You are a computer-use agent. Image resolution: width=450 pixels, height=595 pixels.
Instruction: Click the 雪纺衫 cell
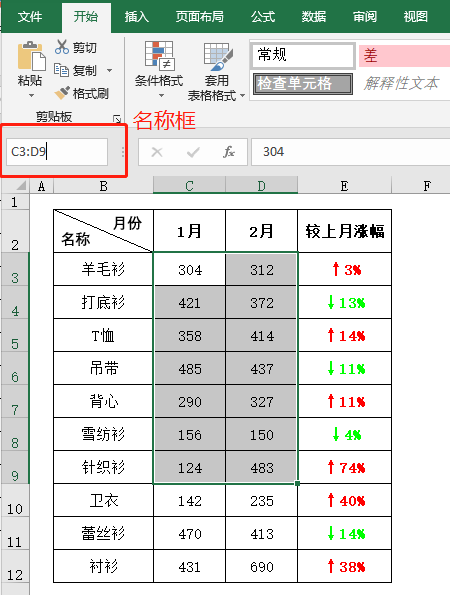point(103,434)
